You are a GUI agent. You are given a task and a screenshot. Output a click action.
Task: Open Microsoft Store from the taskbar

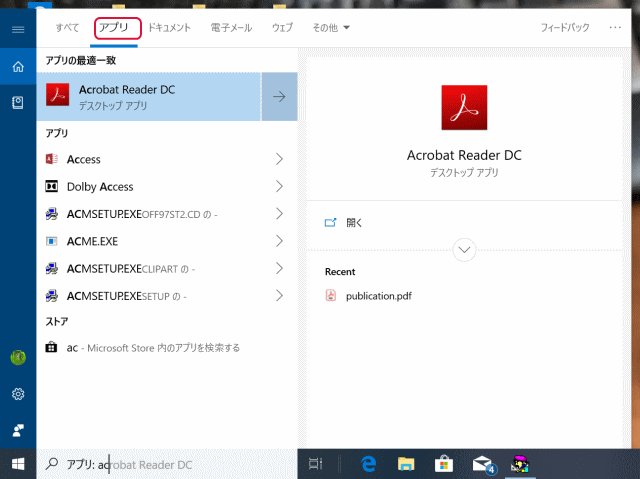(x=444, y=464)
